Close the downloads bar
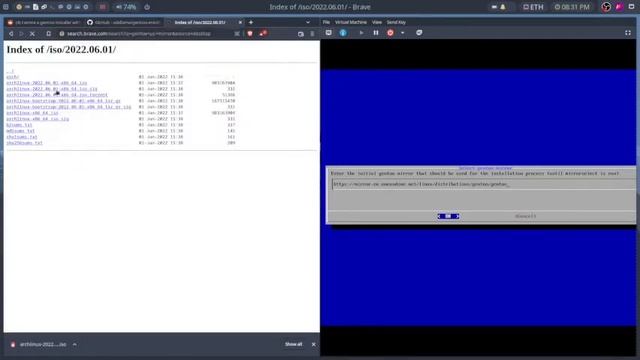This screenshot has width=640, height=360. coord(313,344)
